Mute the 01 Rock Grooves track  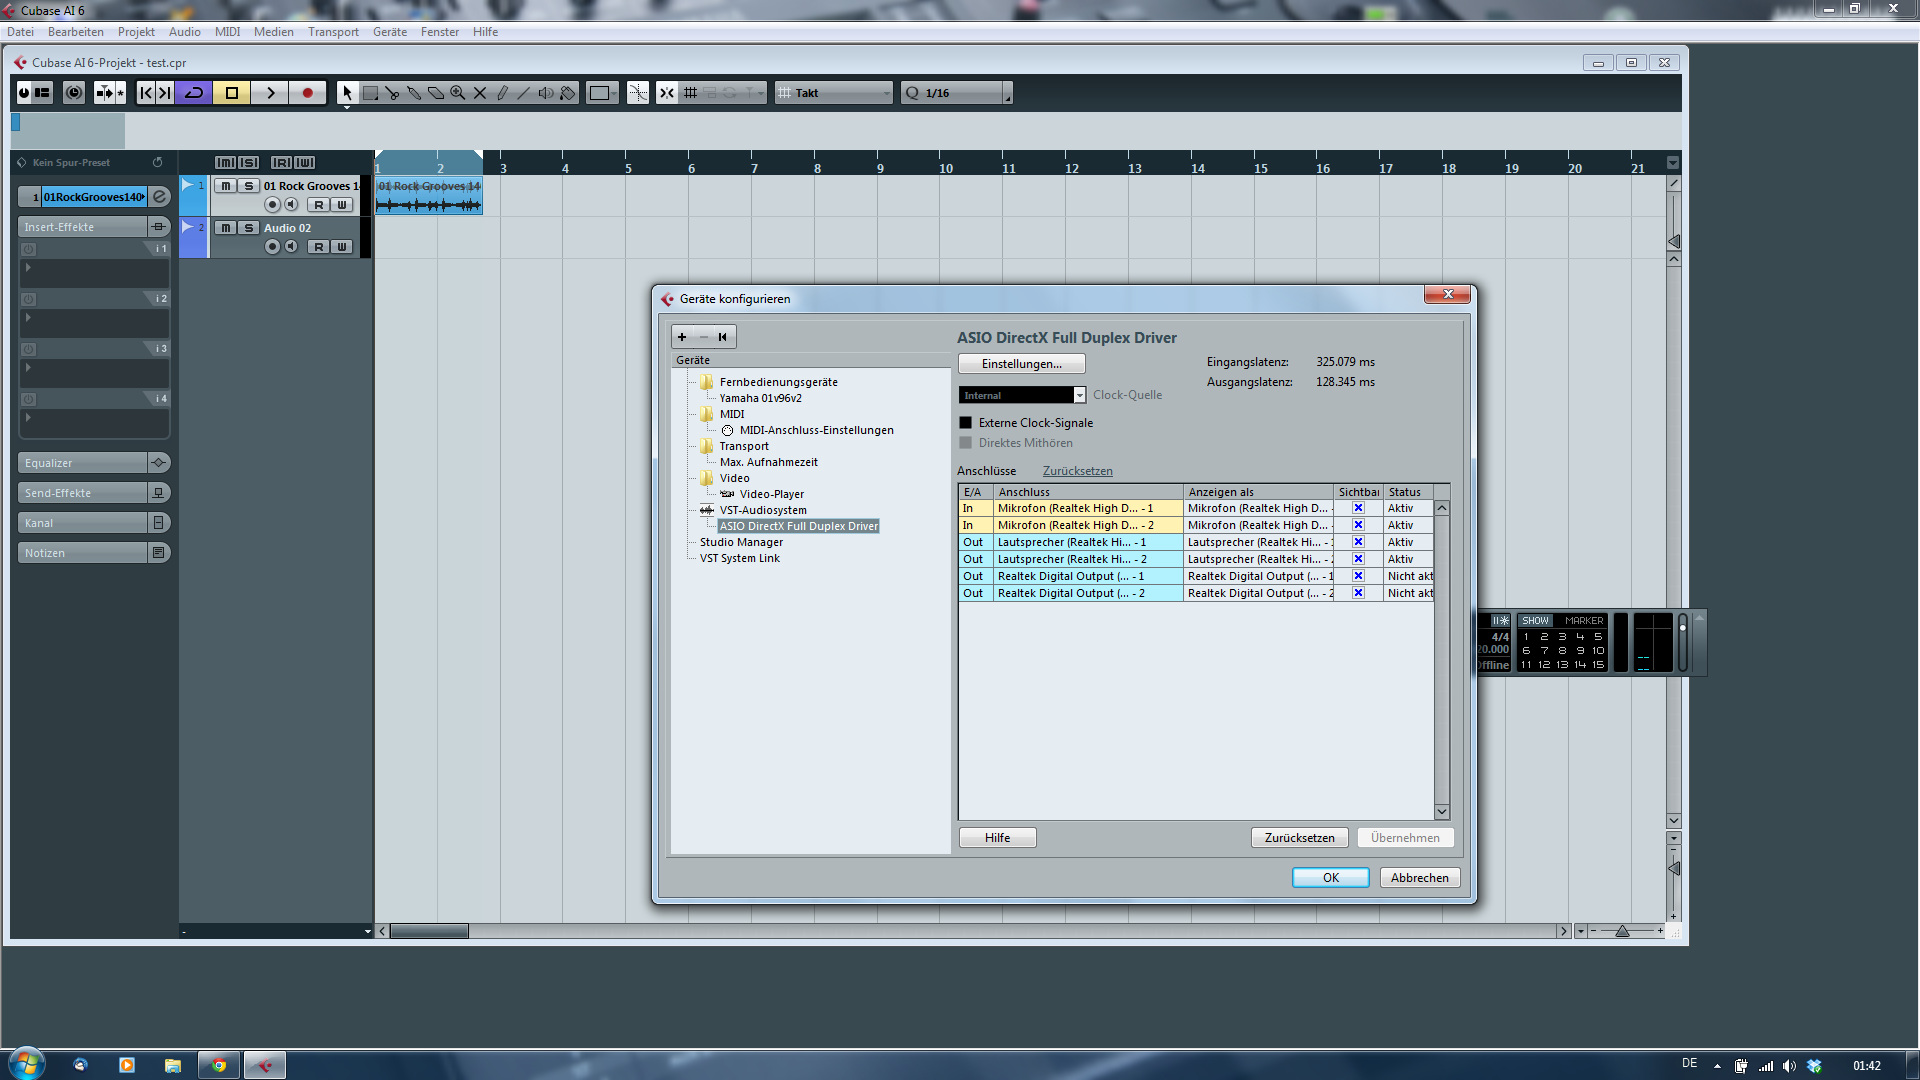tap(226, 186)
